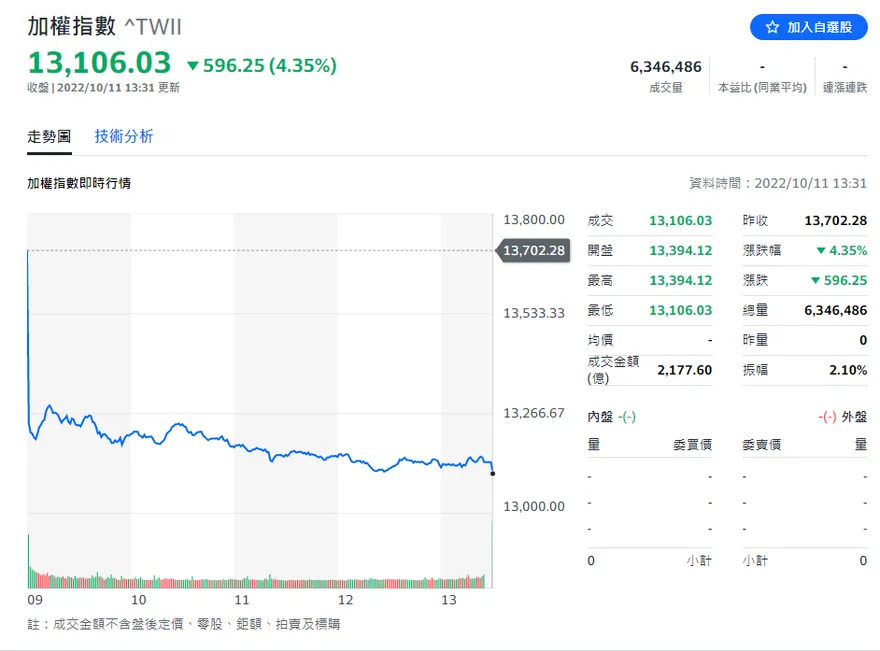Click the 成交量 value 6,346,486 in the header
Viewport: 880px width, 651px height.
pyautogui.click(x=666, y=67)
